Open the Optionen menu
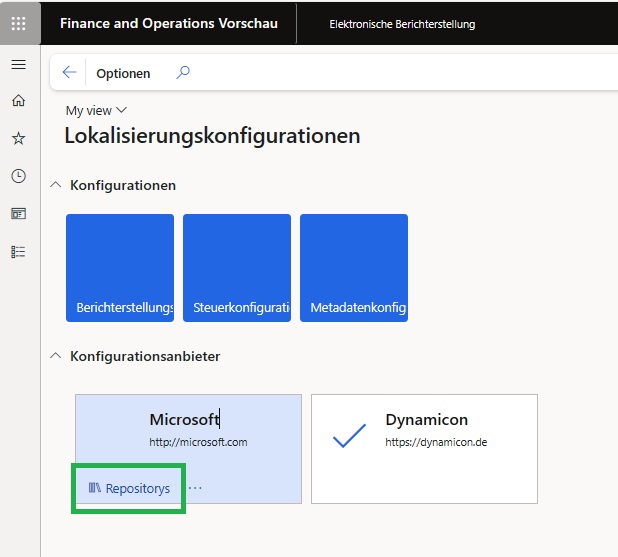Screen dimensions: 618x557 [123, 73]
